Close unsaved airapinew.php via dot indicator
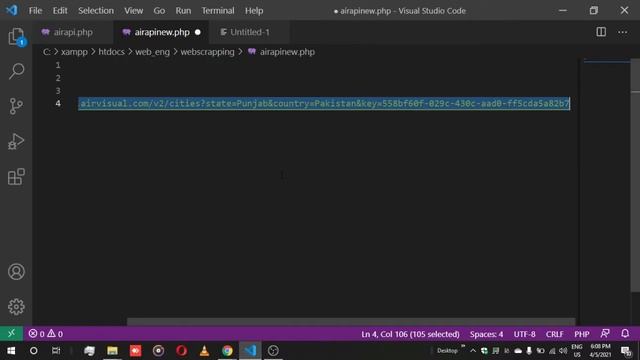 (198, 32)
